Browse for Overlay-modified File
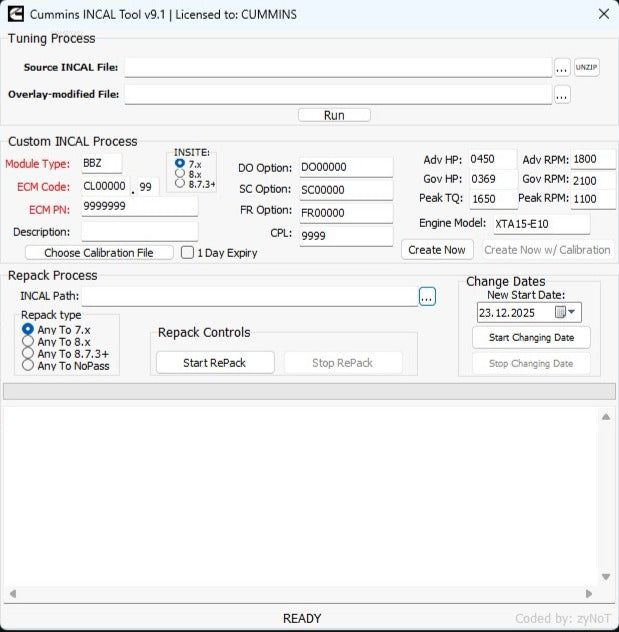 pyautogui.click(x=562, y=95)
